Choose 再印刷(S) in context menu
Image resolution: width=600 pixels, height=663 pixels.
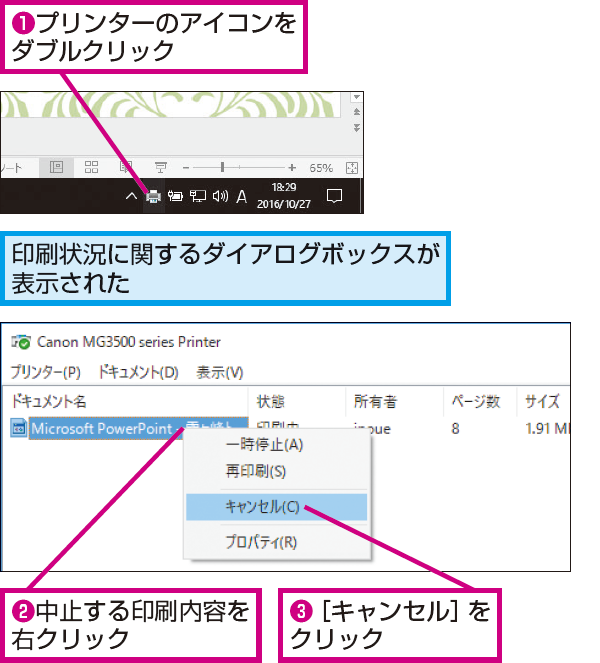tap(277, 471)
